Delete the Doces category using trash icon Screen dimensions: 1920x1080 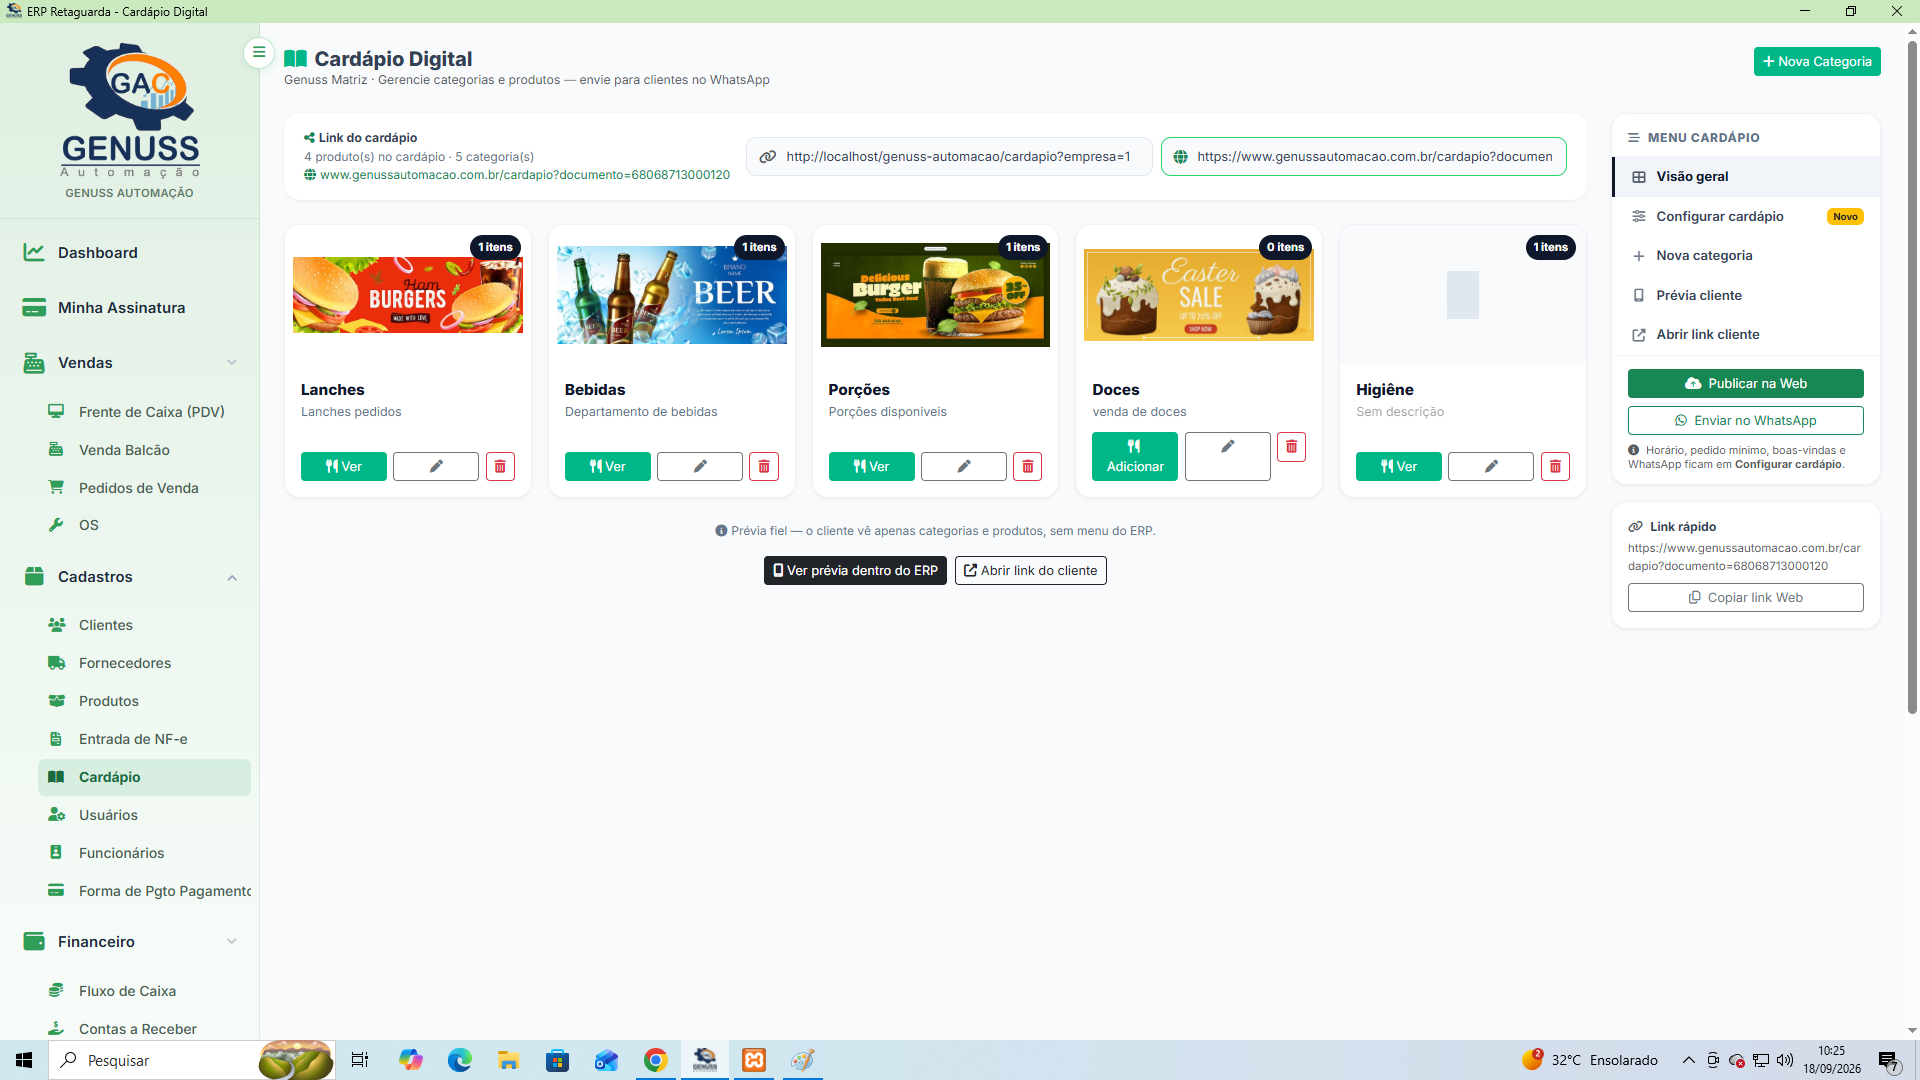1291,447
